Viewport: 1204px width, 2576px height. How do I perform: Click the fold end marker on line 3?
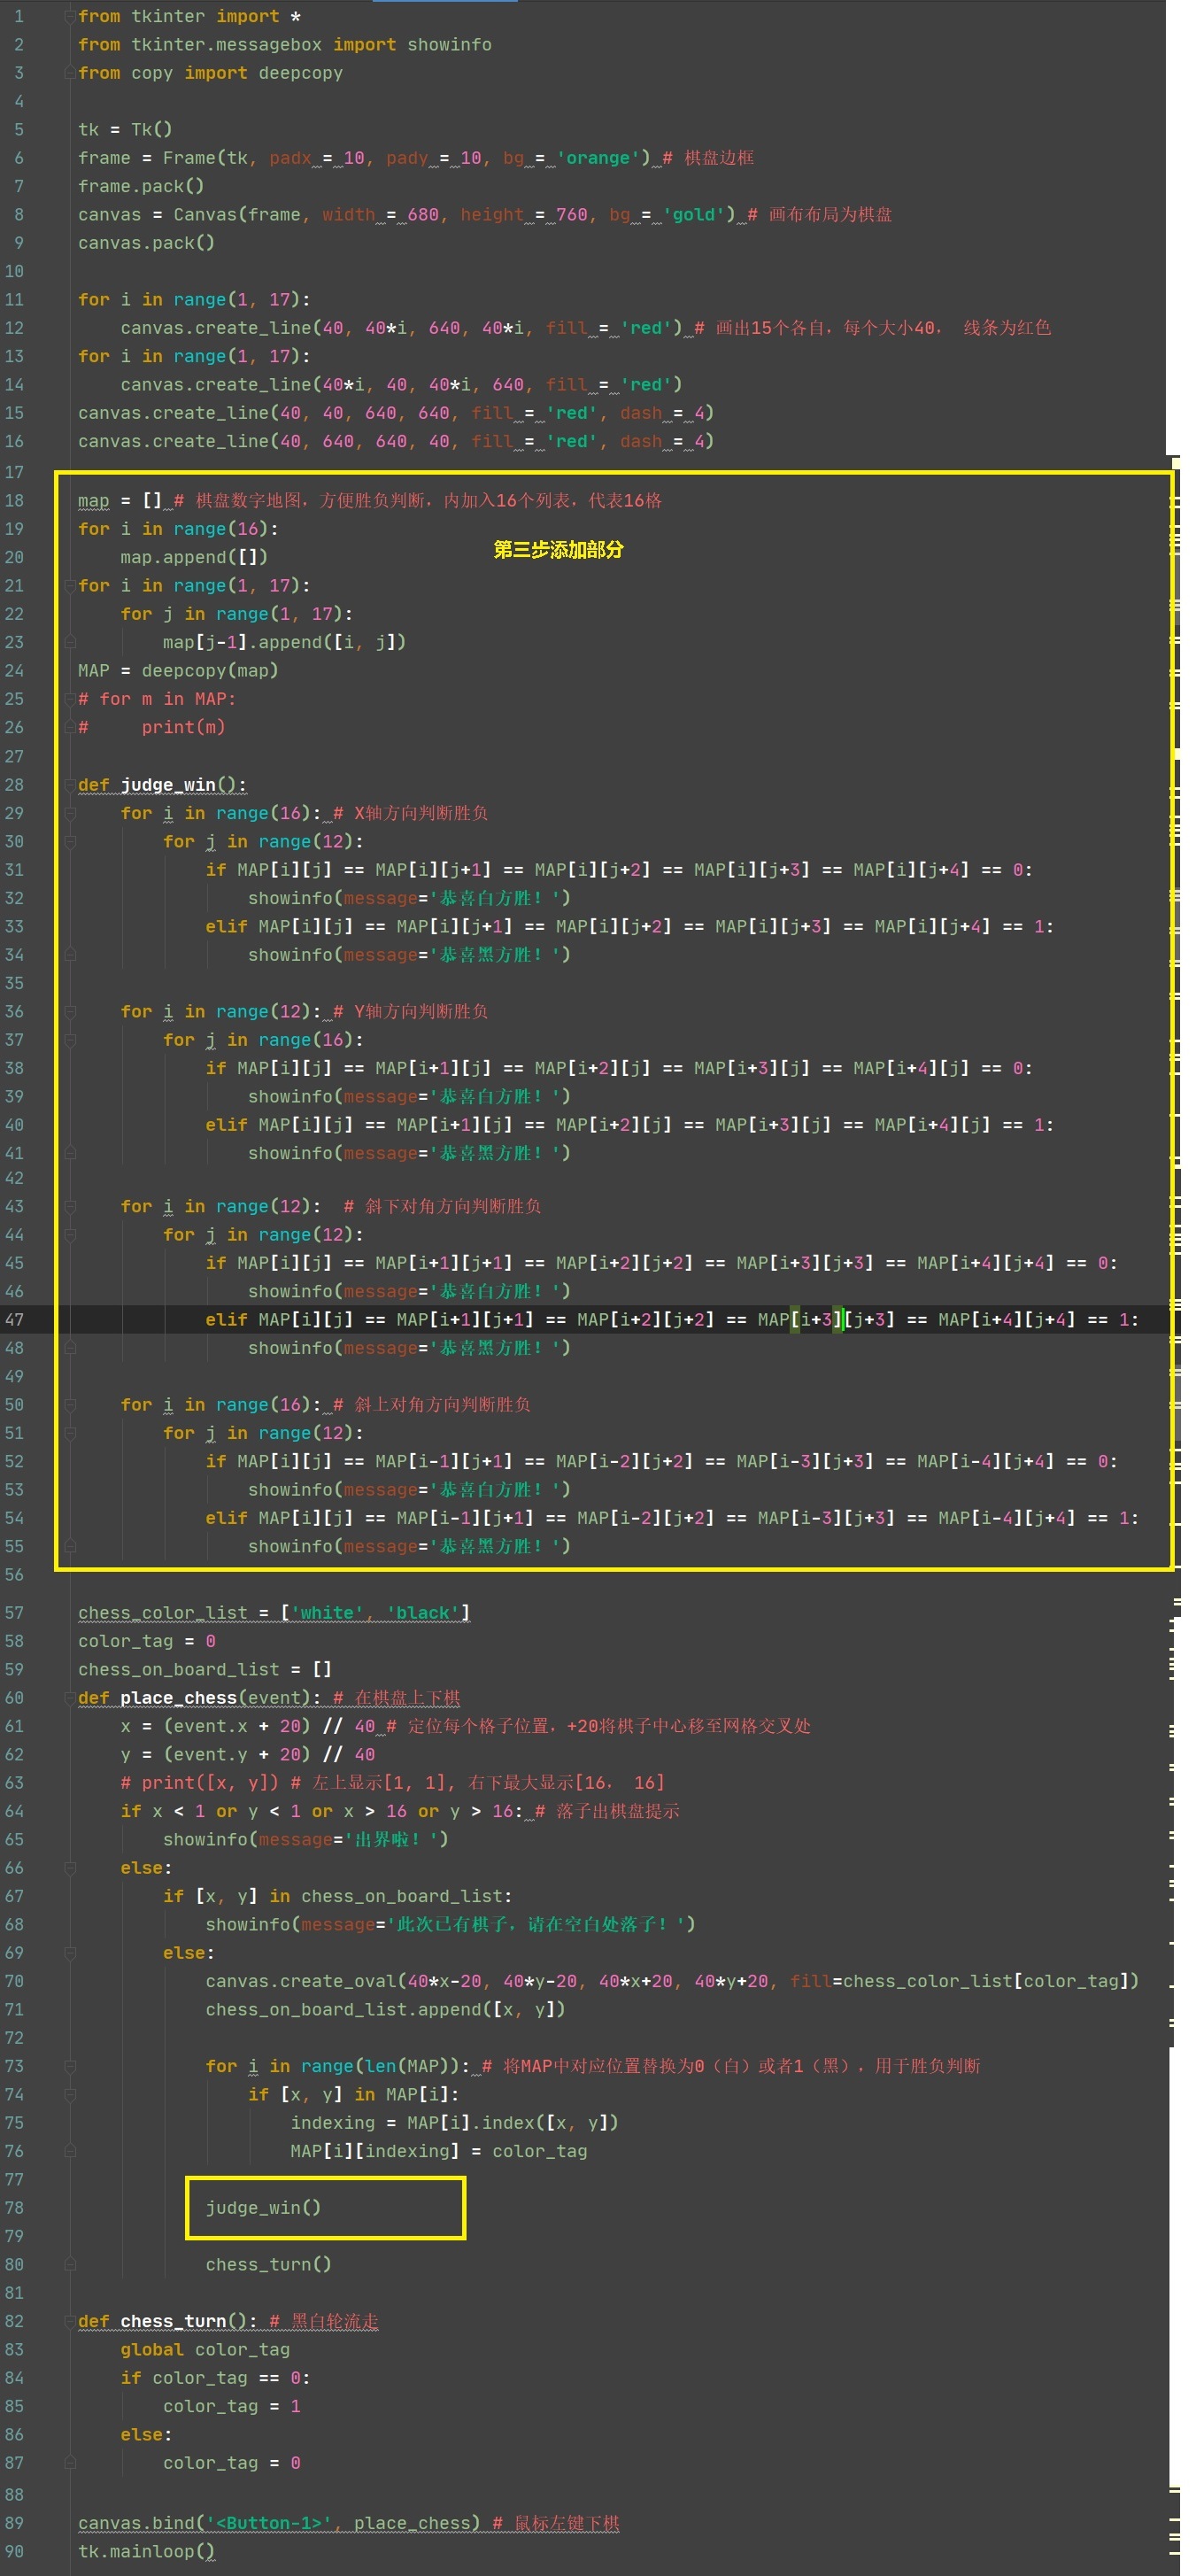[71, 73]
